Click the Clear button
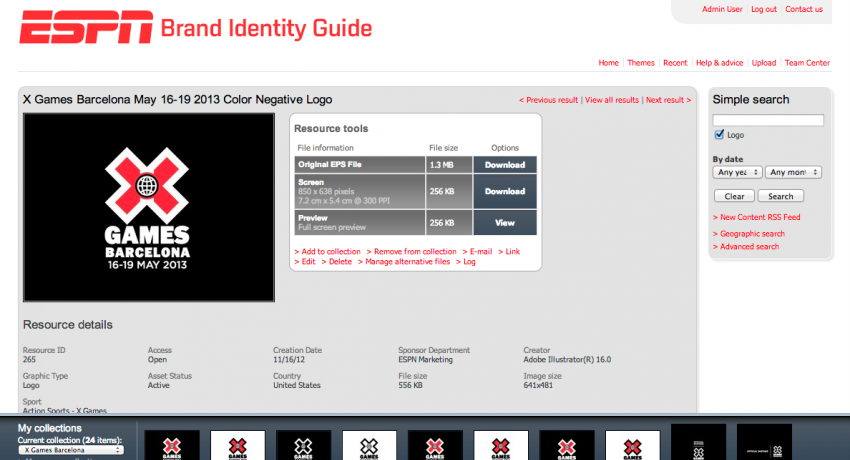This screenshot has height=460, width=850. point(734,196)
